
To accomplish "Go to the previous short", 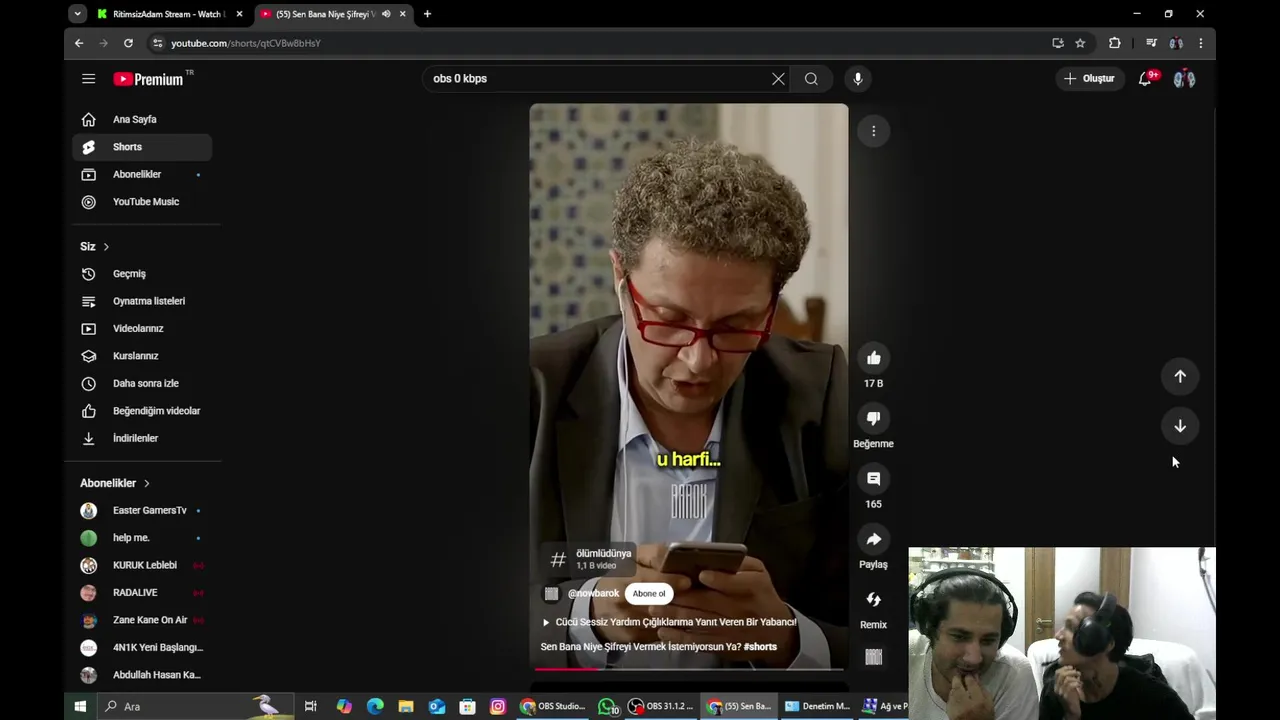I will 1180,376.
